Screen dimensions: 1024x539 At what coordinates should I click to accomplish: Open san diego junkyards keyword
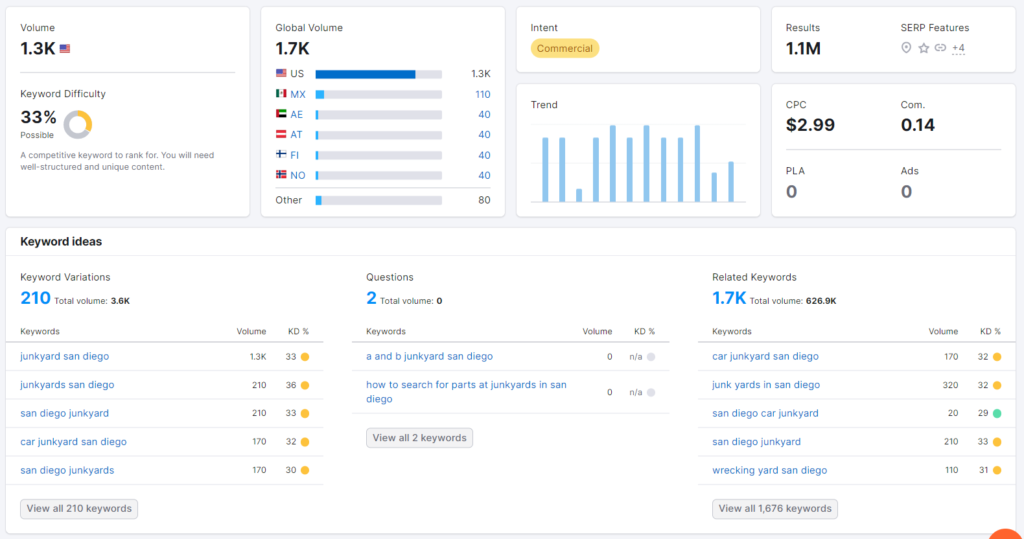[x=67, y=470]
